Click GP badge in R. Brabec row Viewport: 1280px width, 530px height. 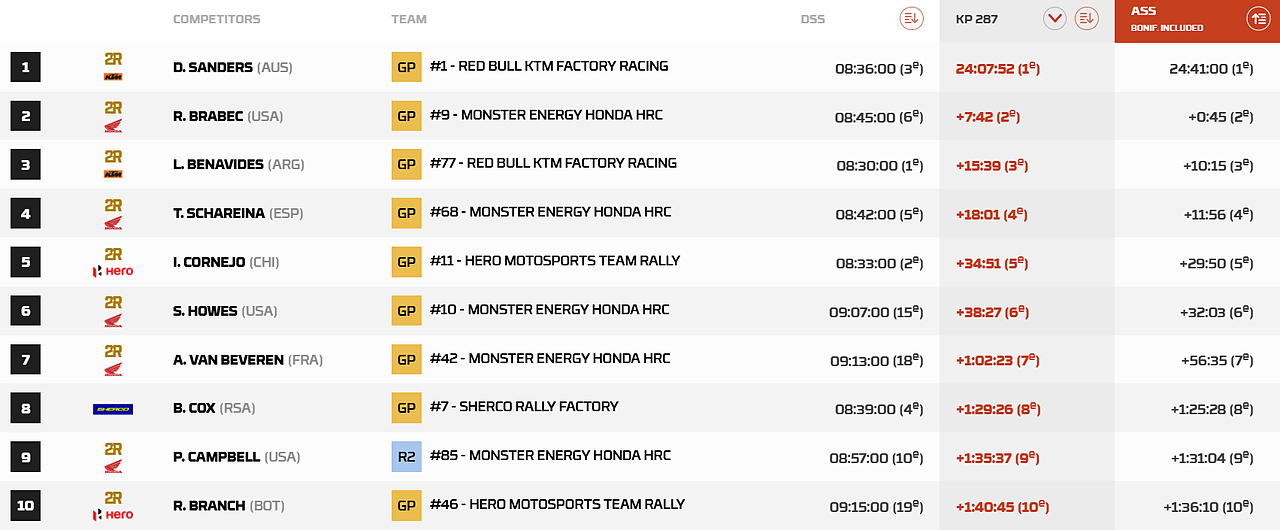pyautogui.click(x=406, y=116)
